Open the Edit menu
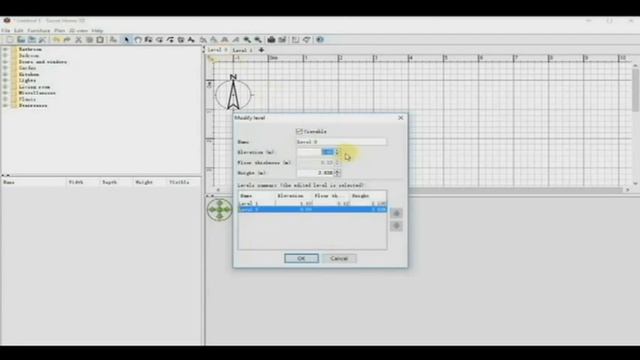The image size is (640, 360). (19, 31)
